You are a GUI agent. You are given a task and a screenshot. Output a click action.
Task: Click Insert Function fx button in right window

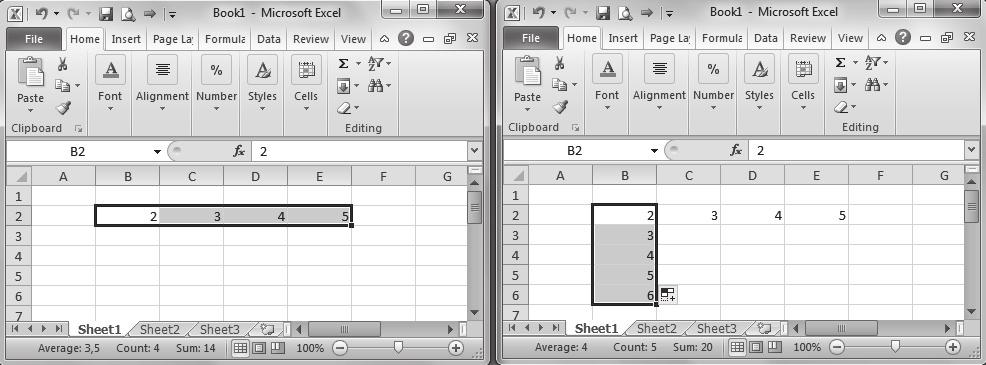tap(736, 151)
